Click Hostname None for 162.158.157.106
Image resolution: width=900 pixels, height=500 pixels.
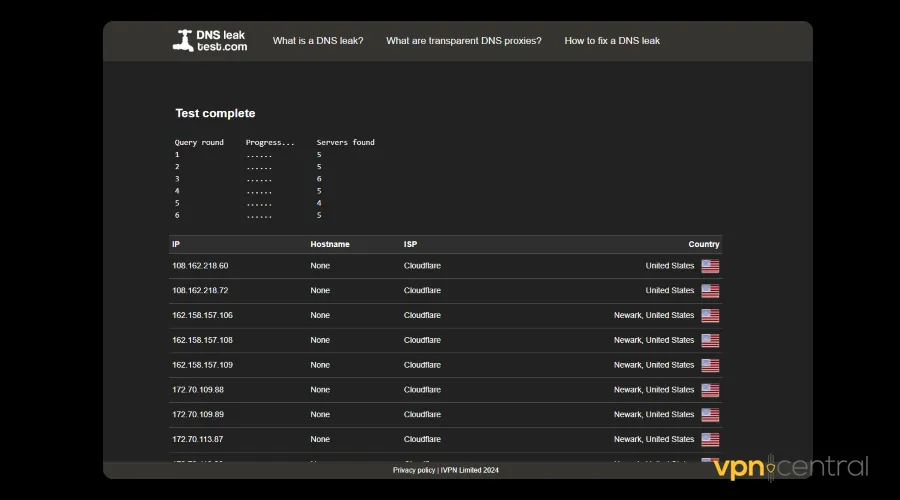(320, 315)
